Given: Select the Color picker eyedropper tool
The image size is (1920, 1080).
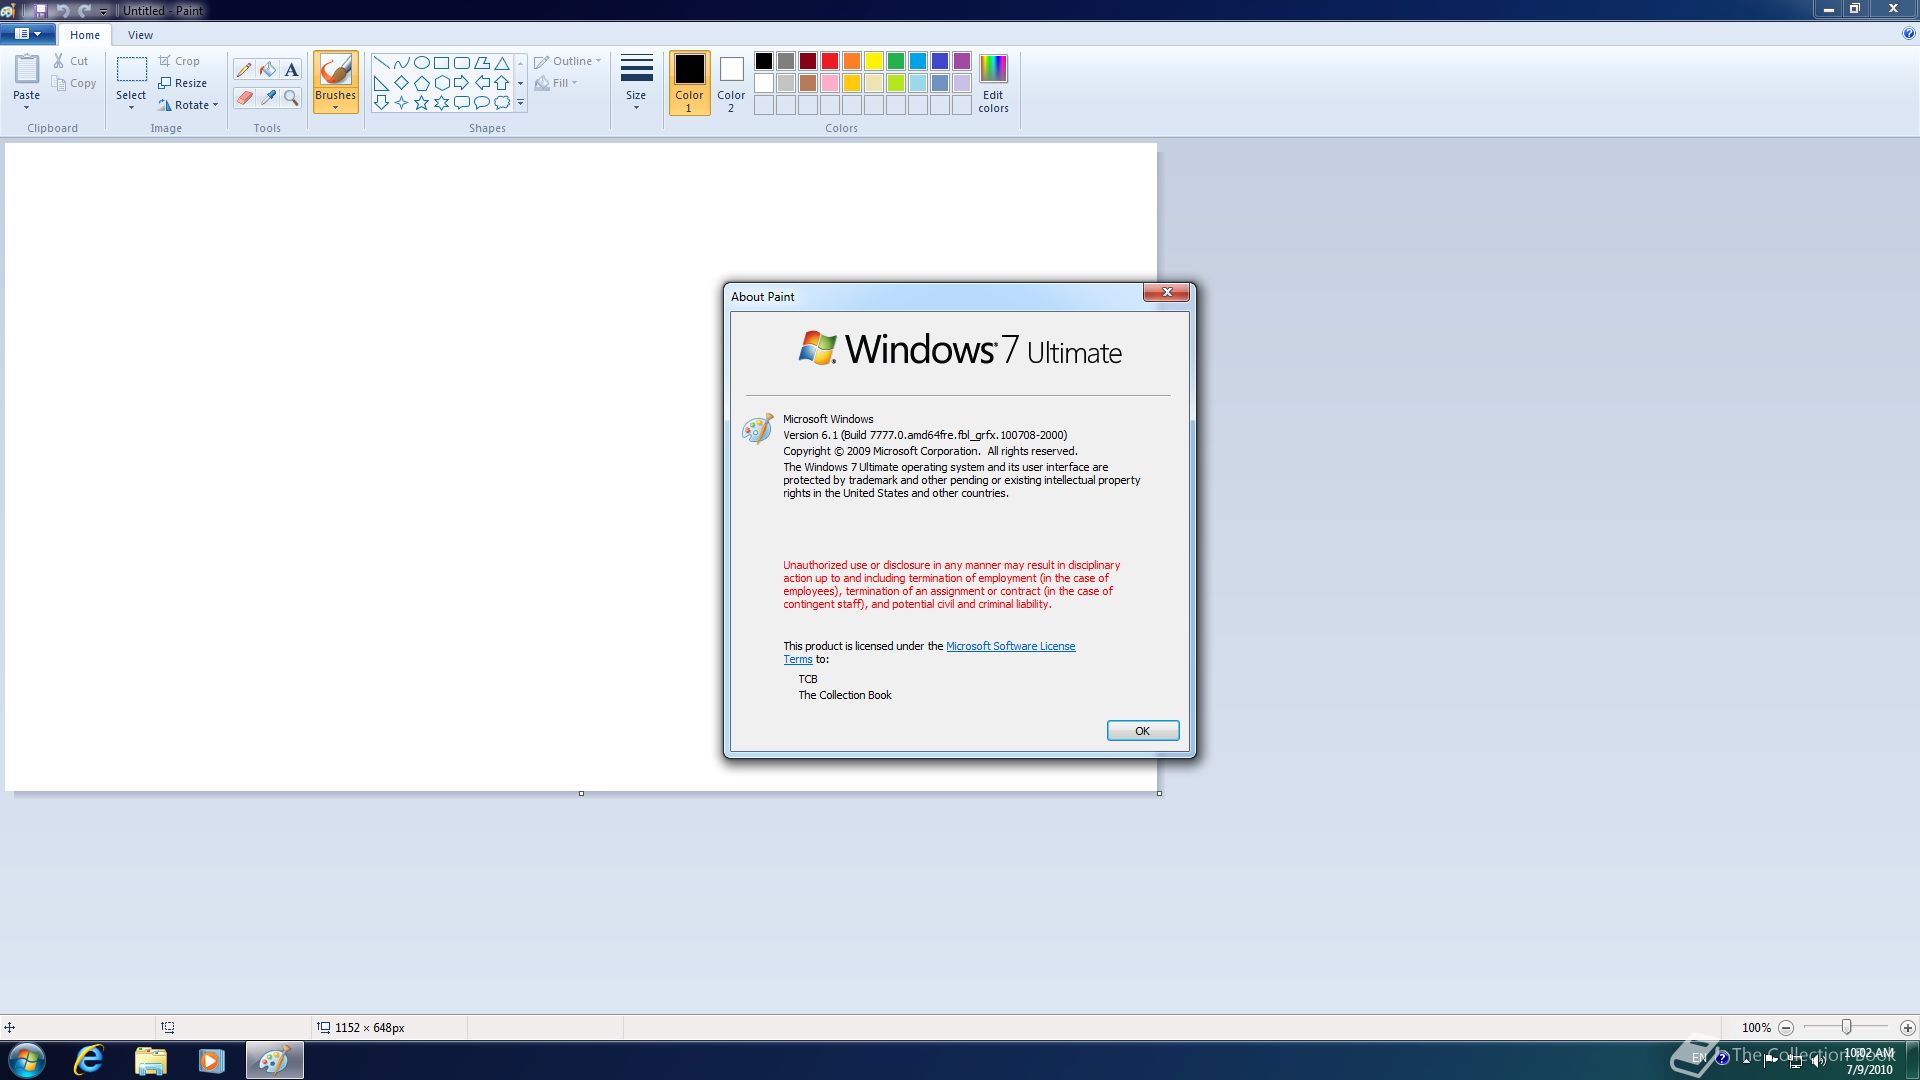Looking at the screenshot, I should coord(268,97).
